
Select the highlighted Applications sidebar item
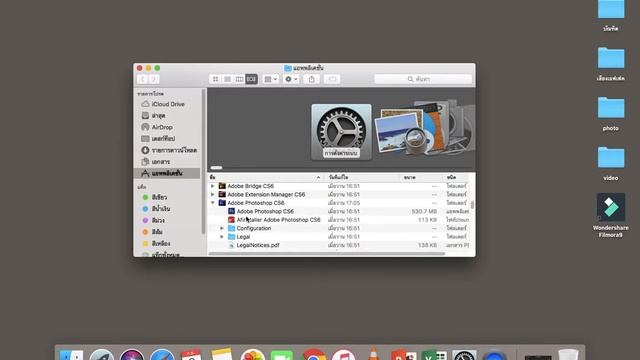coord(167,173)
